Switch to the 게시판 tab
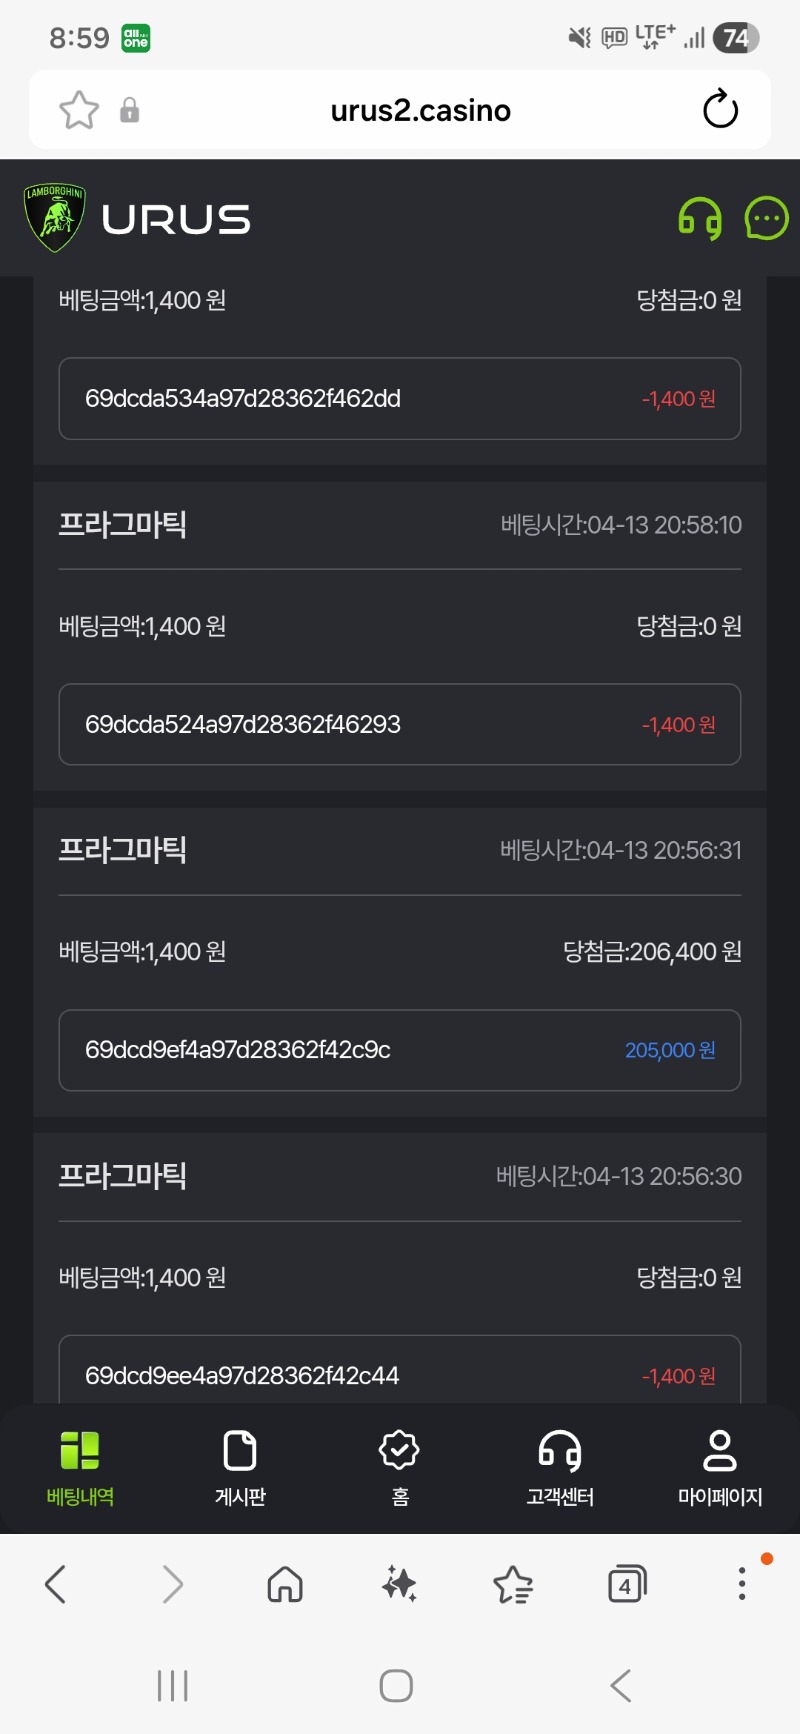The width and height of the screenshot is (800, 1734). (x=240, y=1466)
